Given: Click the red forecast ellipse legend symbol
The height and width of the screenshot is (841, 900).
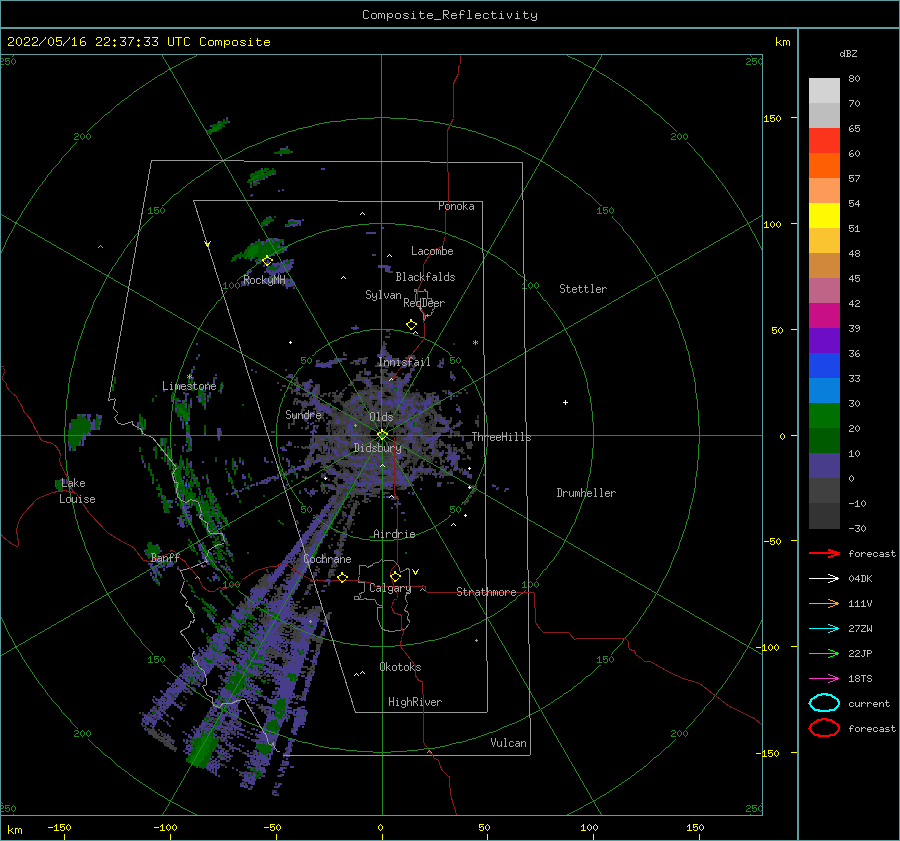Looking at the screenshot, I should (x=824, y=728).
